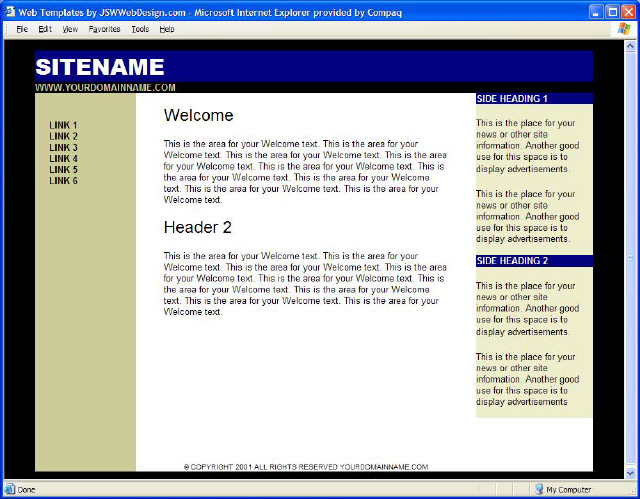This screenshot has height=499, width=640.
Task: Click the SIDE HEADING 1 bar
Action: tap(534, 98)
